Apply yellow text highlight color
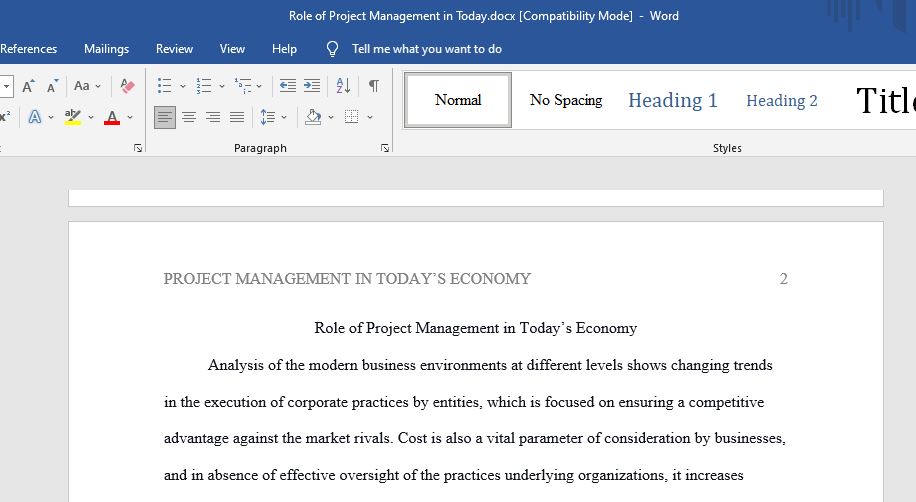Screen dimensions: 916x502 [x=72, y=117]
